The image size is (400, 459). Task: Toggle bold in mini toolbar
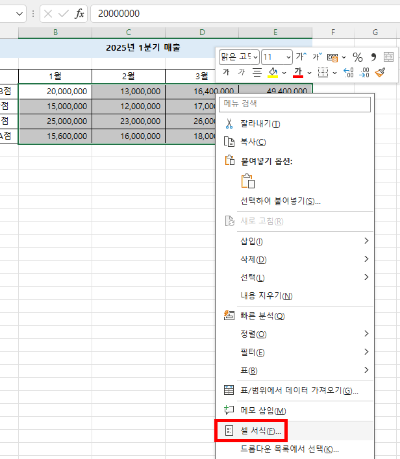click(x=226, y=72)
